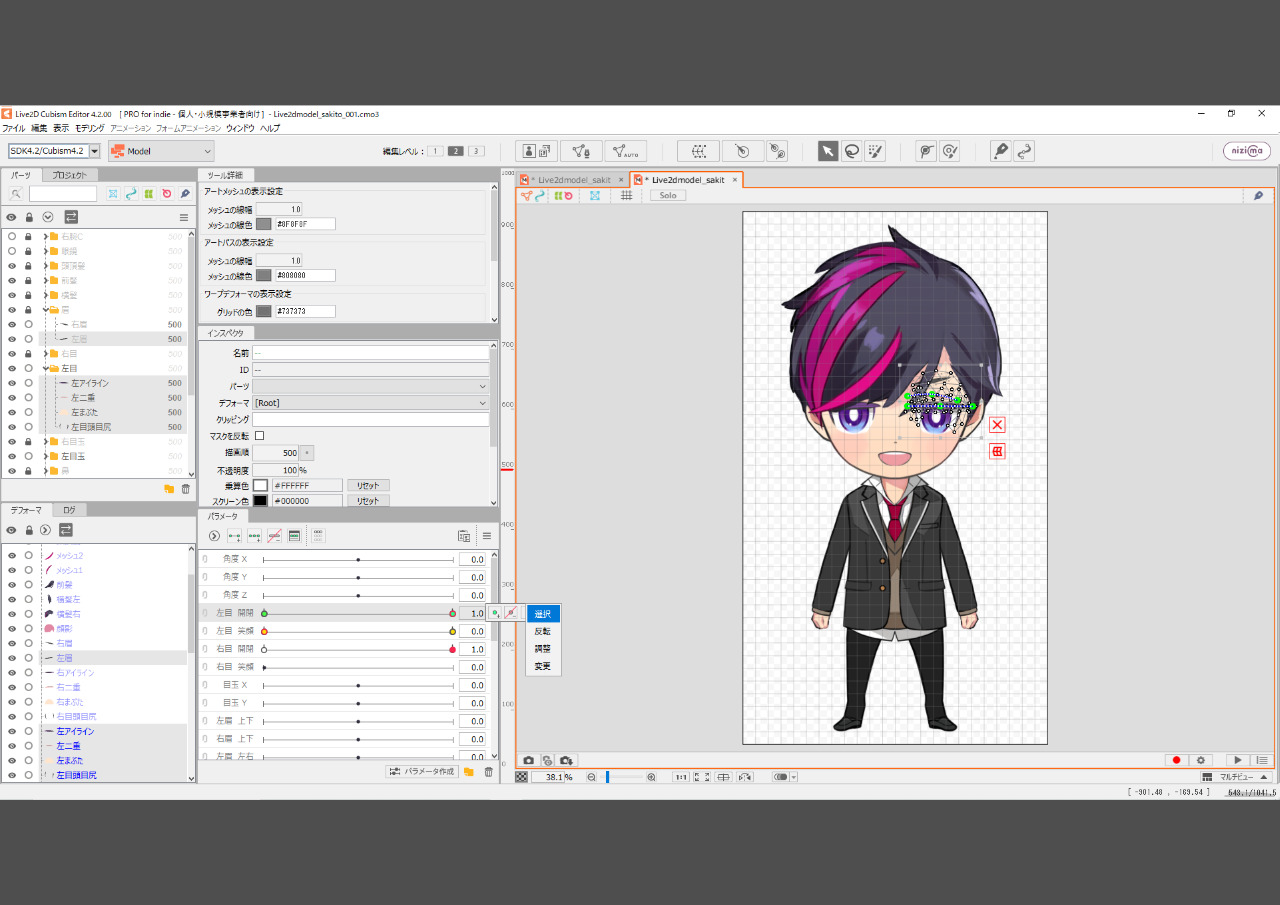Open the ヘルプ menu
The width and height of the screenshot is (1280, 905).
(x=270, y=128)
